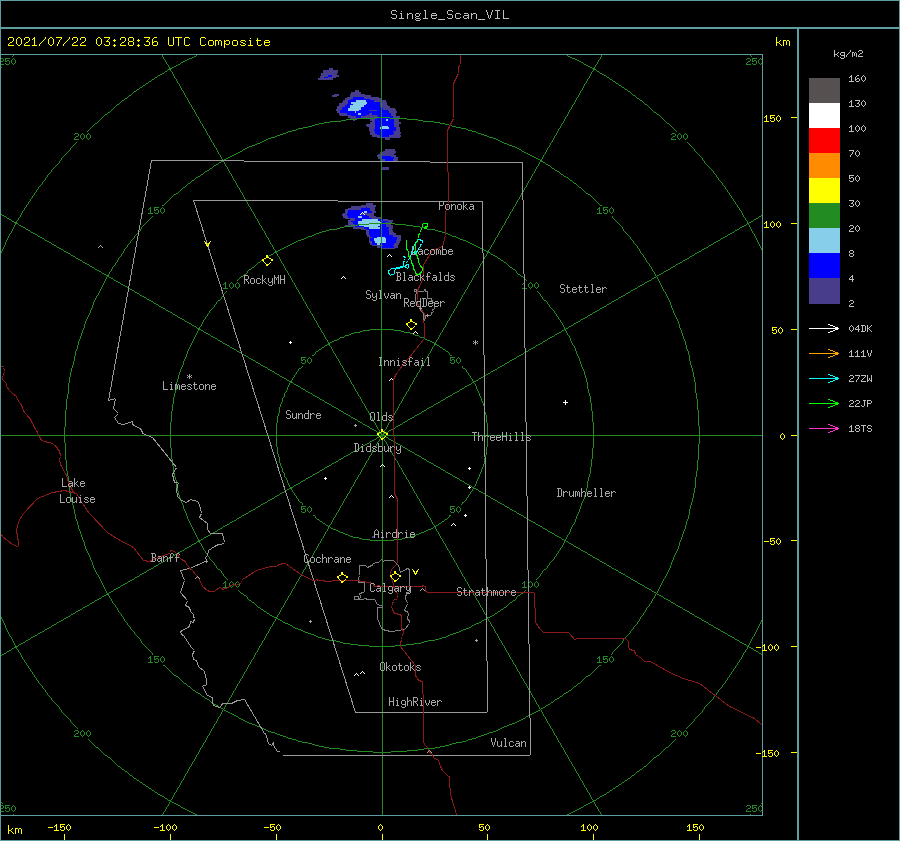Click the green storm track near Lacombe

point(416,250)
